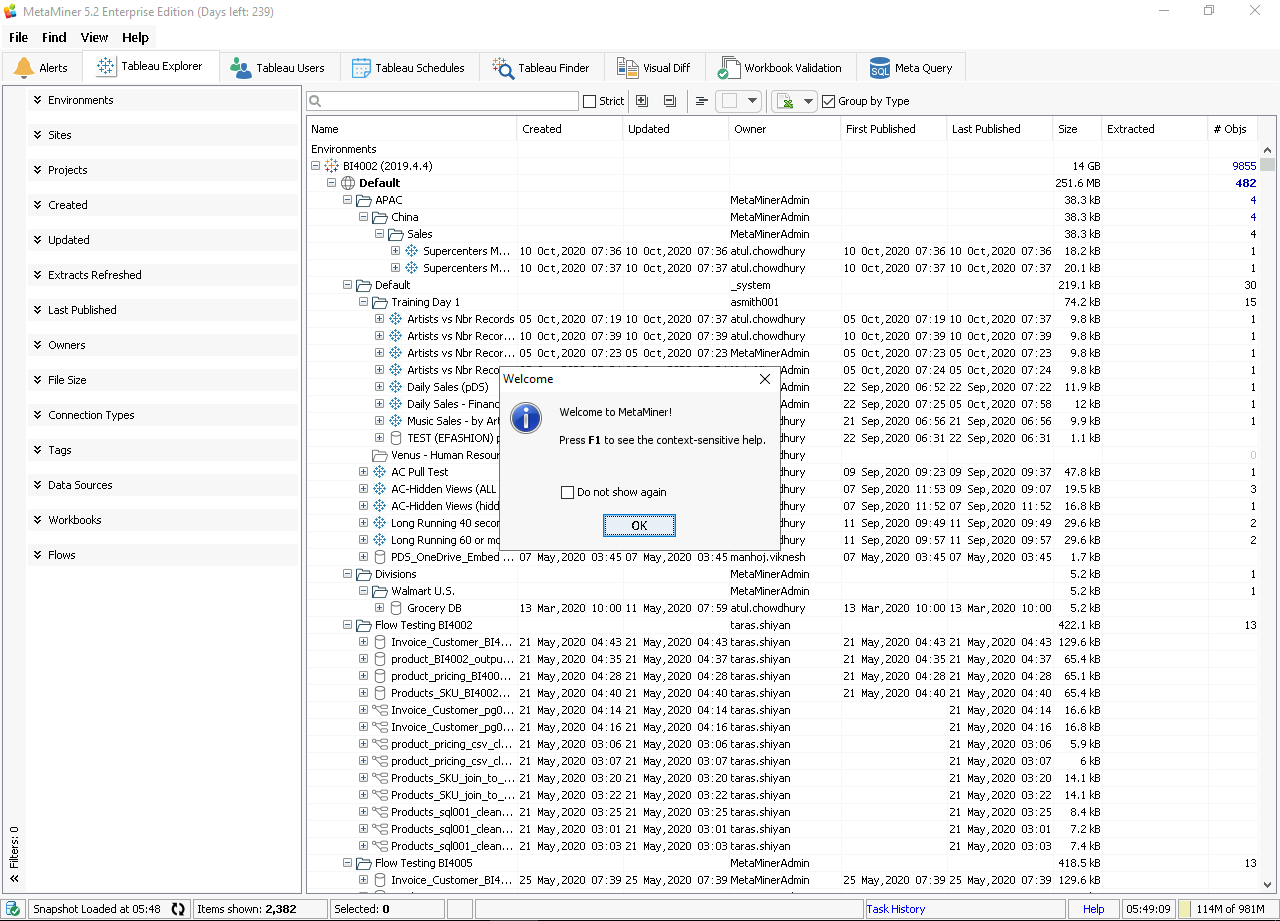Switch to the Workbook Validation tab
Screen dimensions: 1280x921
[x=781, y=68]
